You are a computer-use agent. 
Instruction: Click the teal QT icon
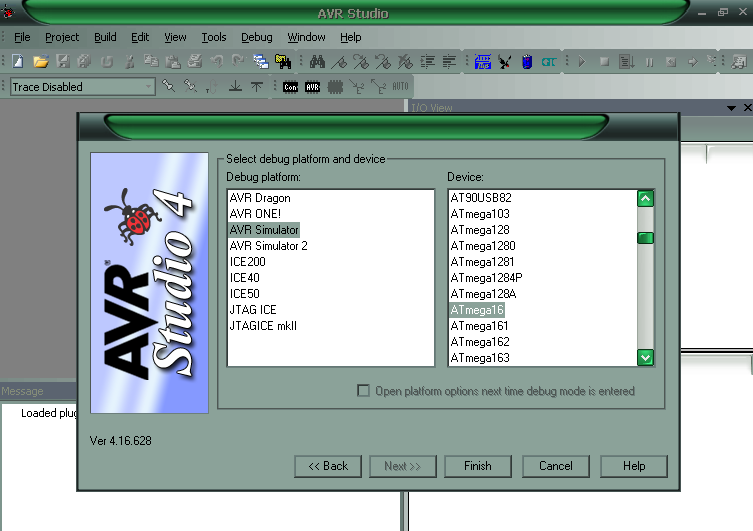[x=548, y=62]
